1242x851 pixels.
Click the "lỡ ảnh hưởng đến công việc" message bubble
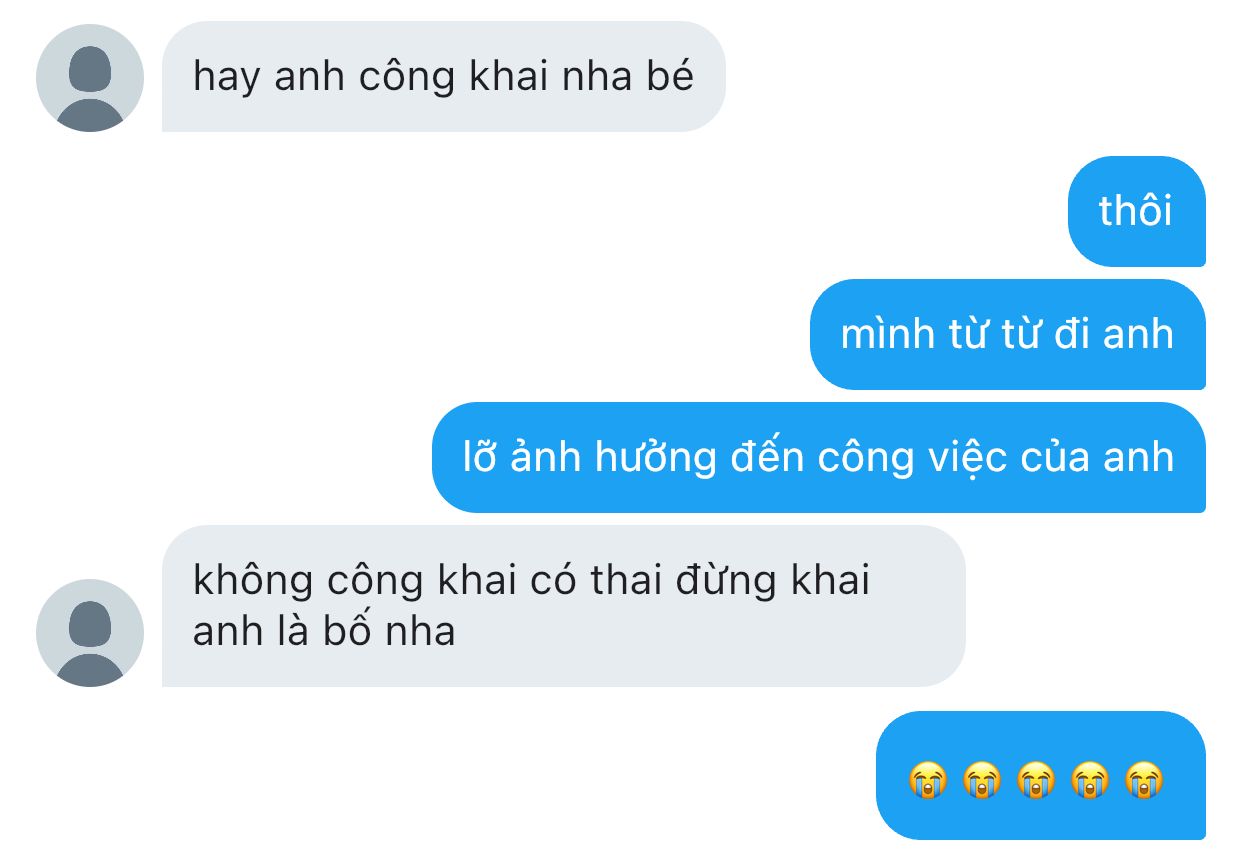[x=819, y=457]
